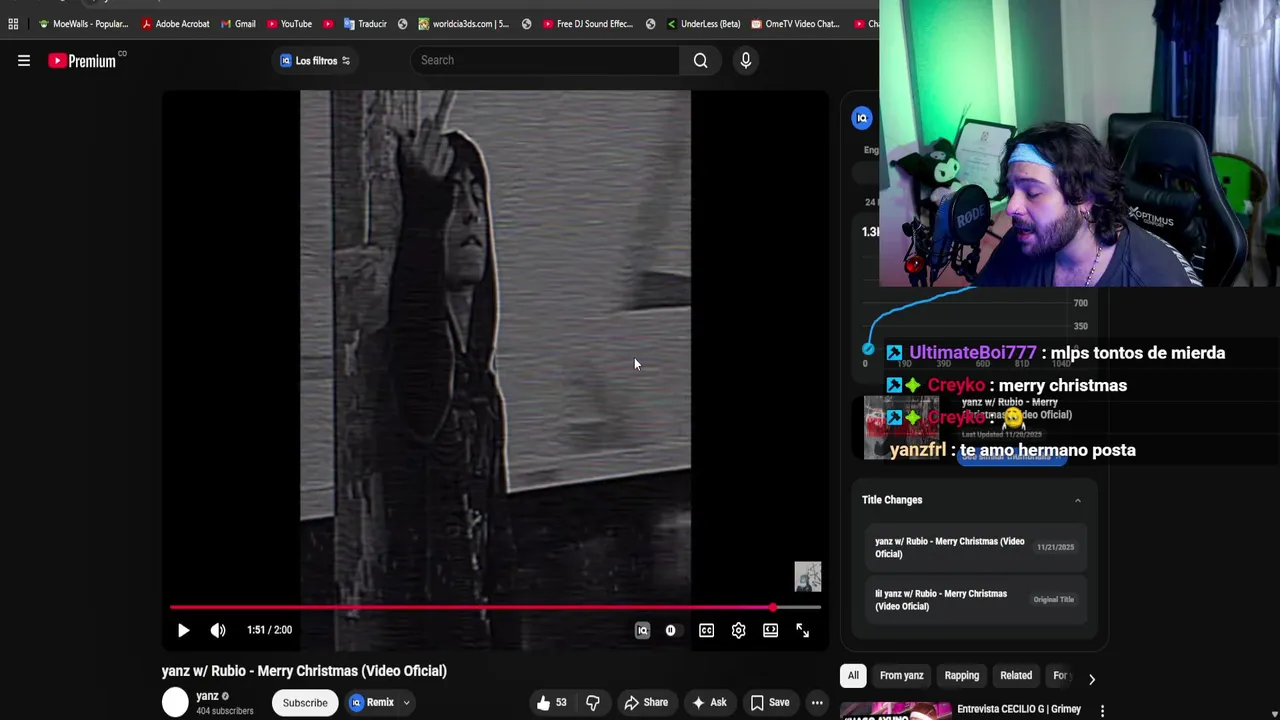Open player settings gear

click(x=738, y=630)
